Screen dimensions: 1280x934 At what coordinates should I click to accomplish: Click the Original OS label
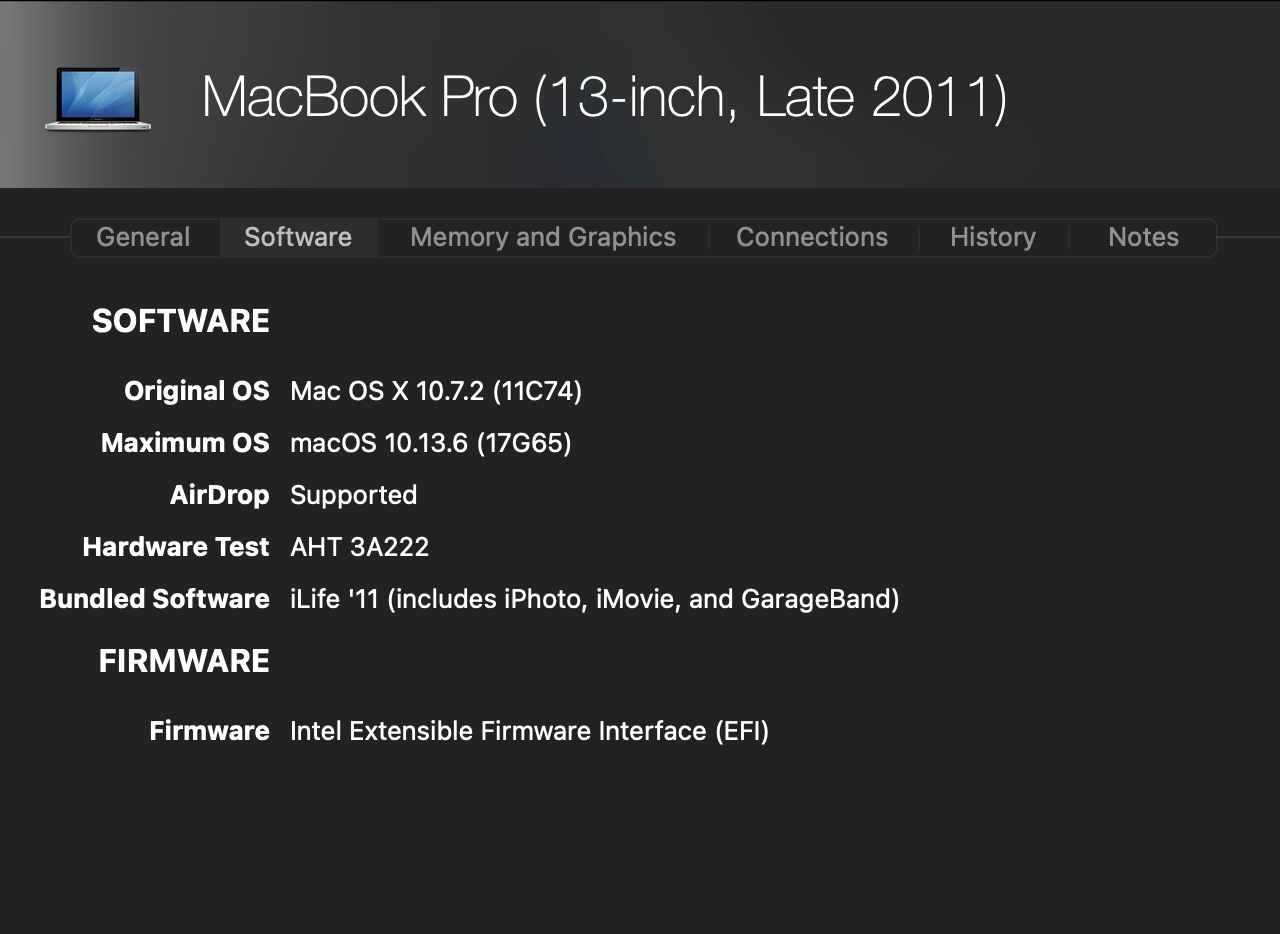(197, 391)
